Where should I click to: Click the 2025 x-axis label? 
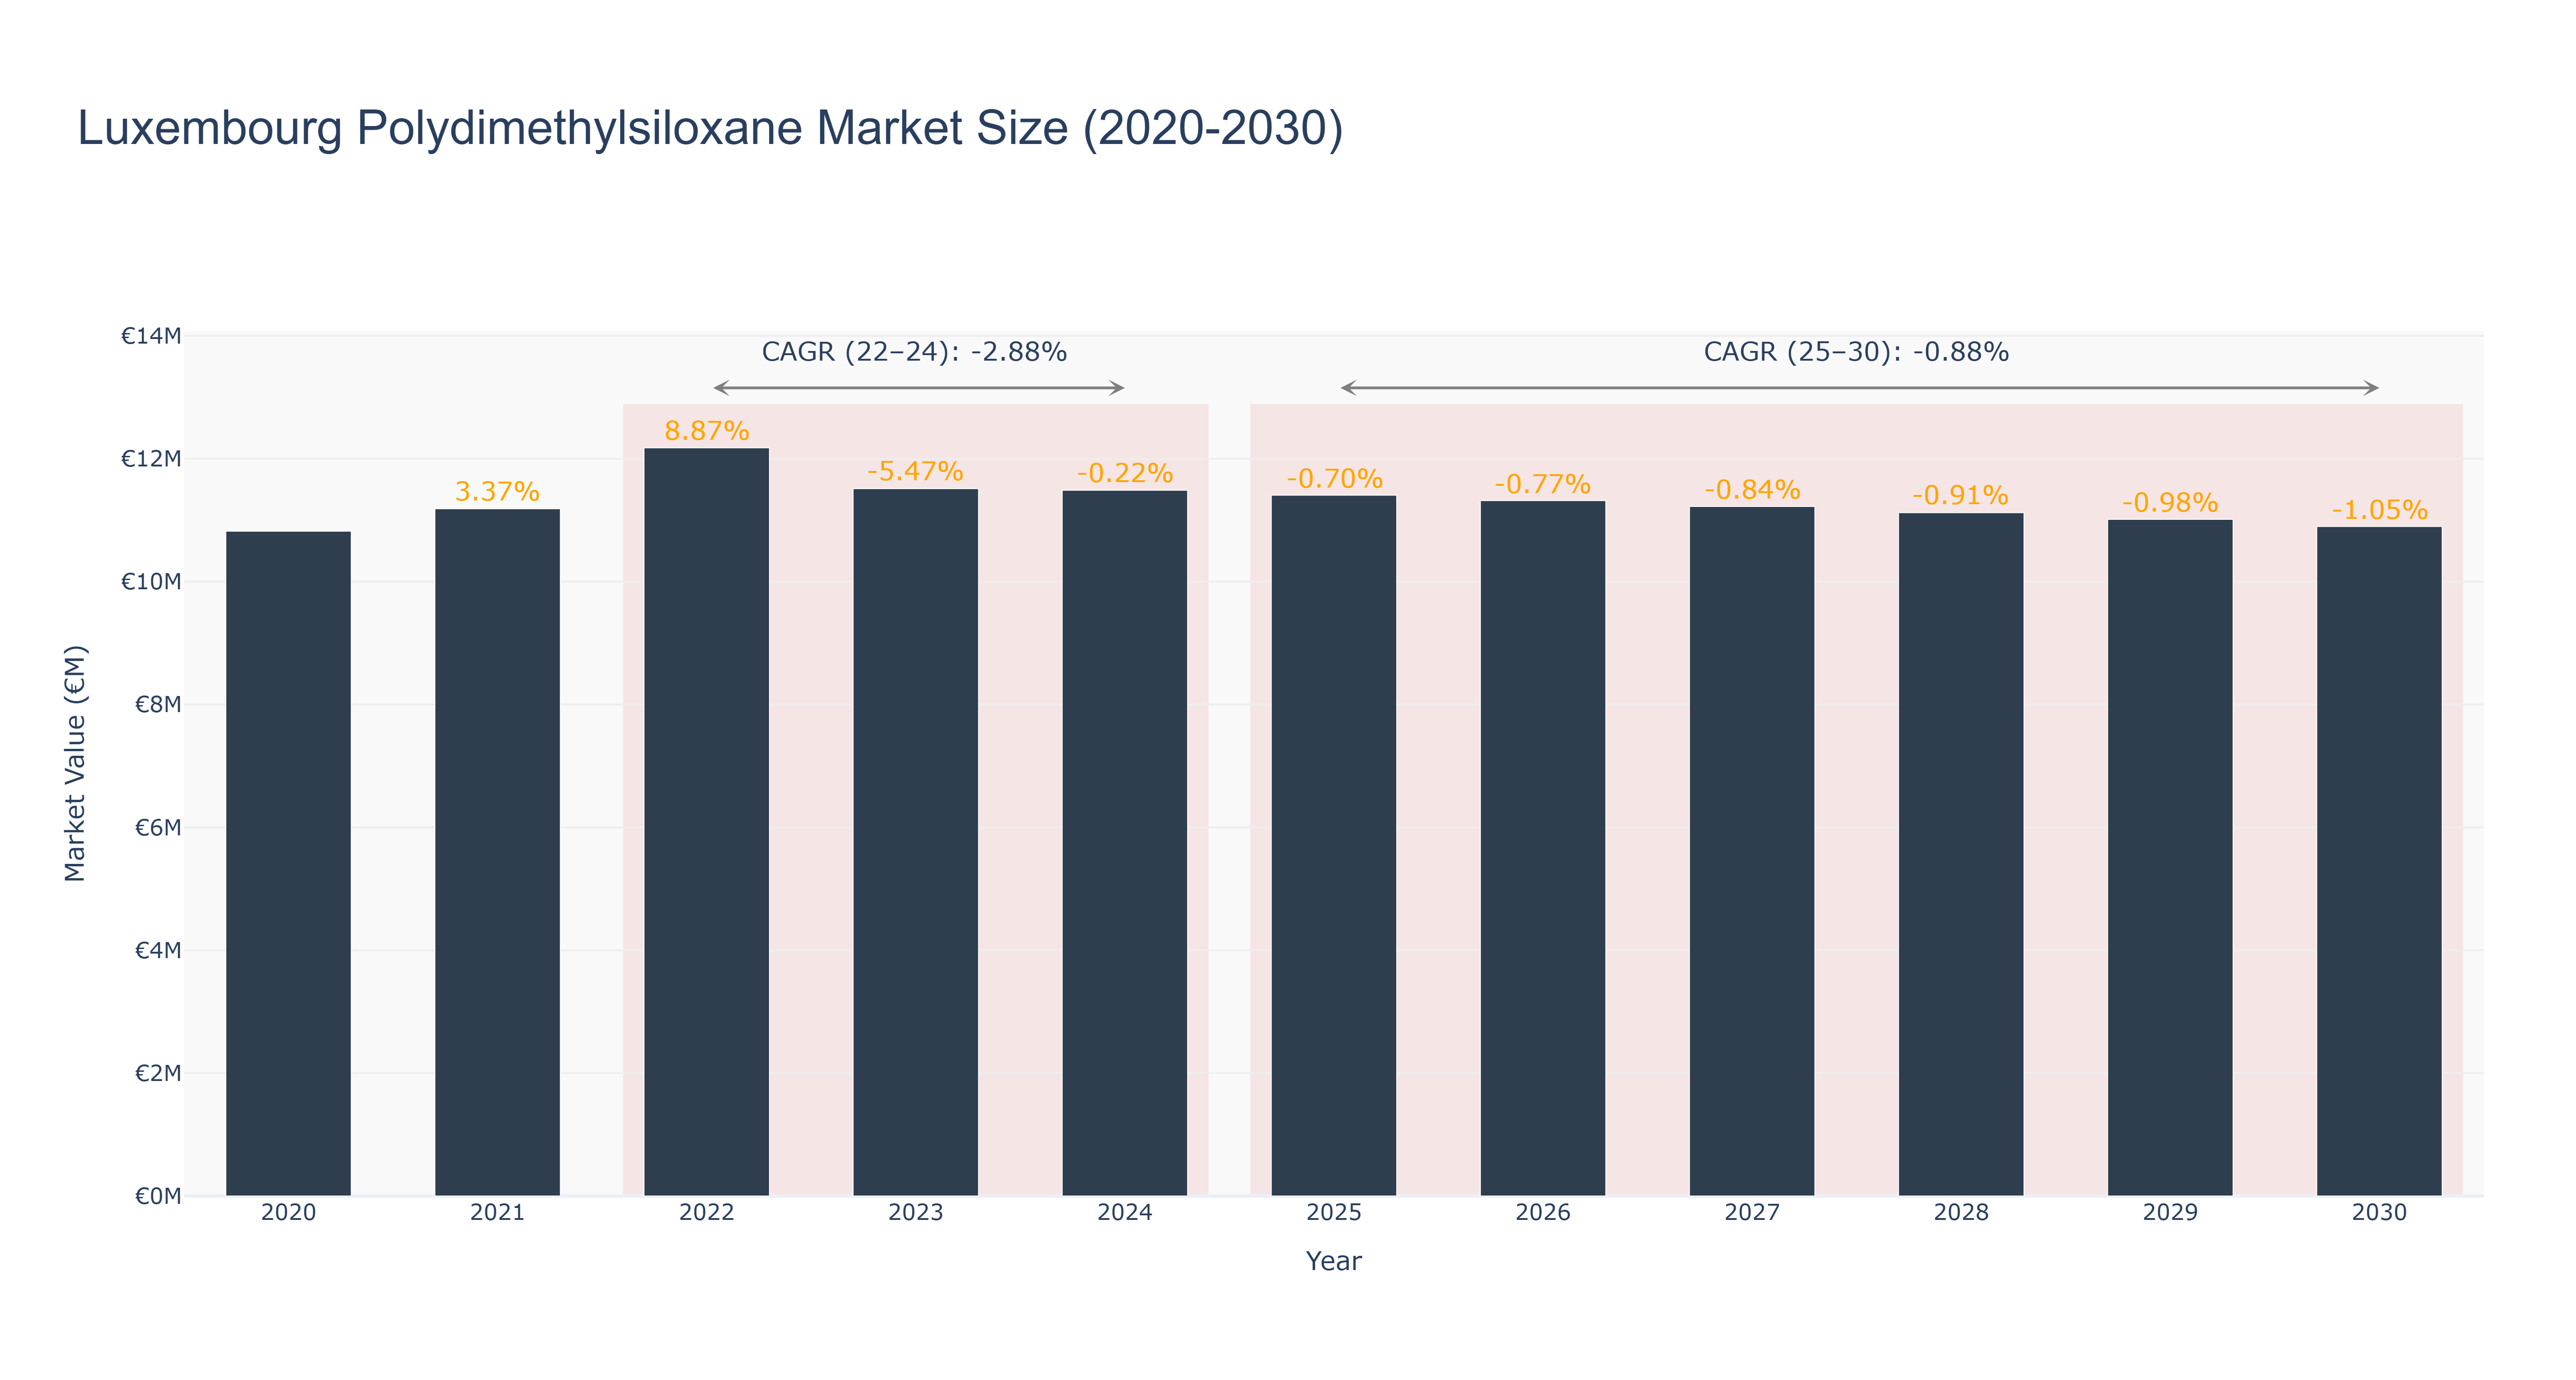[x=1333, y=1213]
